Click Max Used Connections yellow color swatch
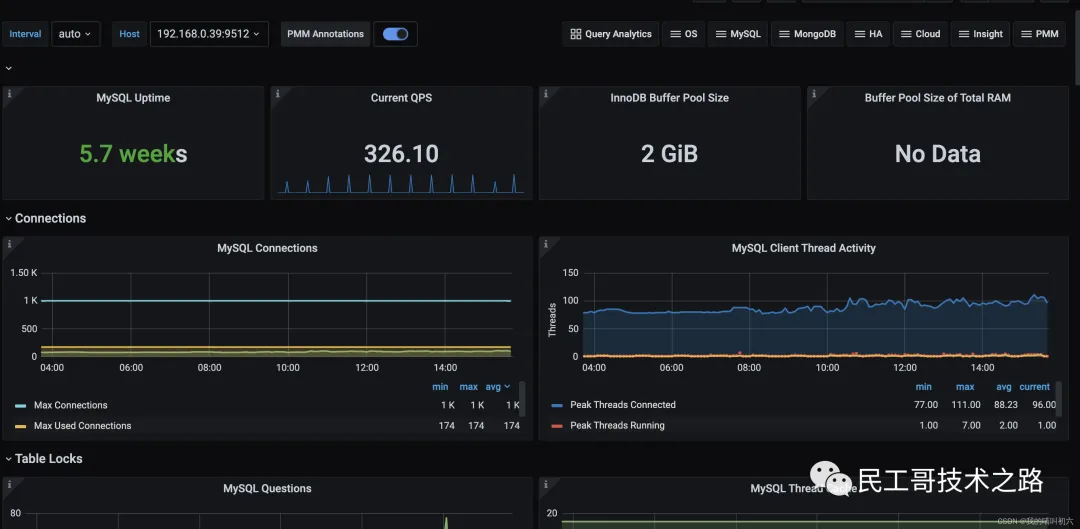1080x529 pixels. point(21,426)
